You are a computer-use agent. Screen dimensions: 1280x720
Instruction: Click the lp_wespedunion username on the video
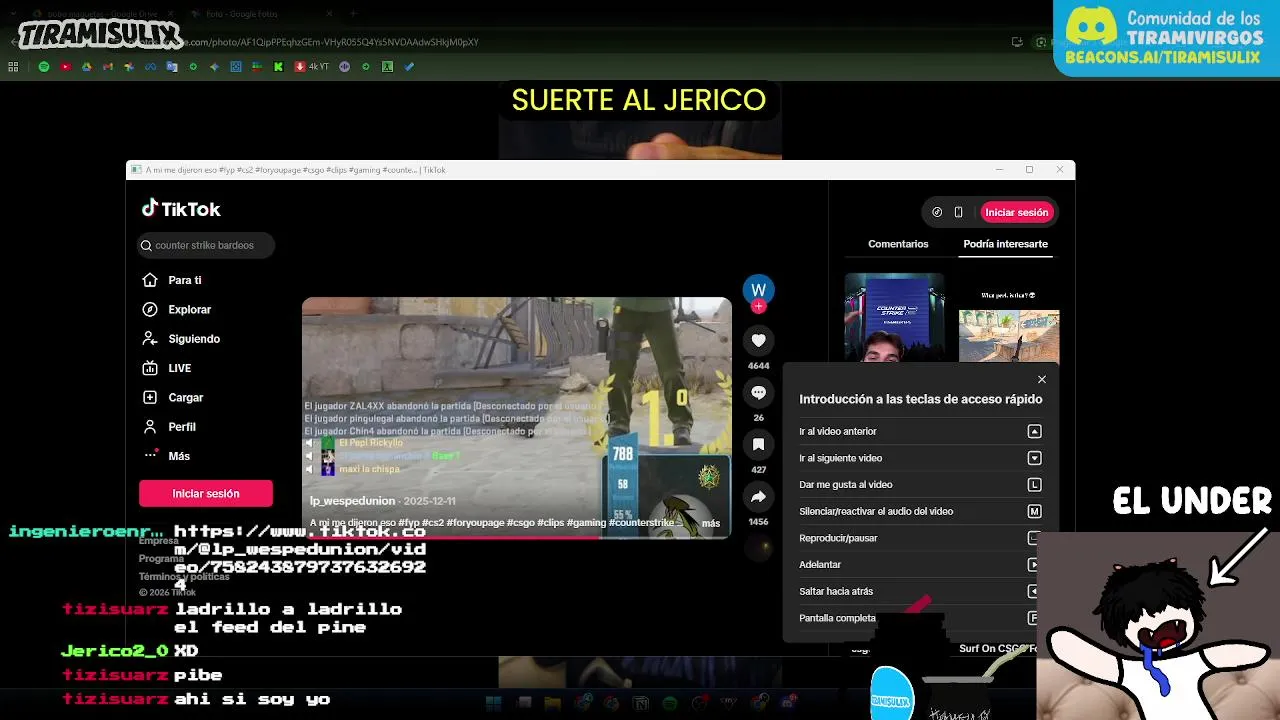(352, 501)
